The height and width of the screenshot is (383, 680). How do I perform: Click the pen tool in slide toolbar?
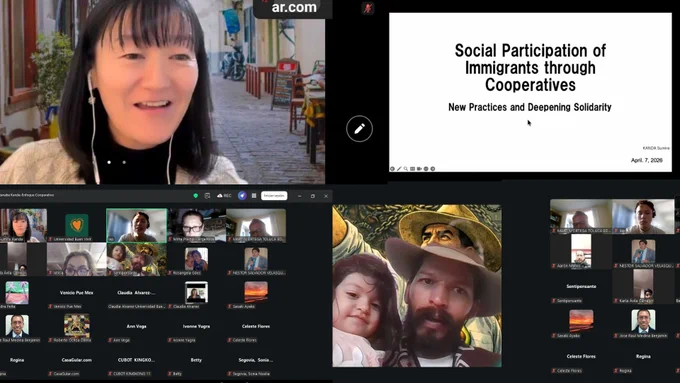399,169
